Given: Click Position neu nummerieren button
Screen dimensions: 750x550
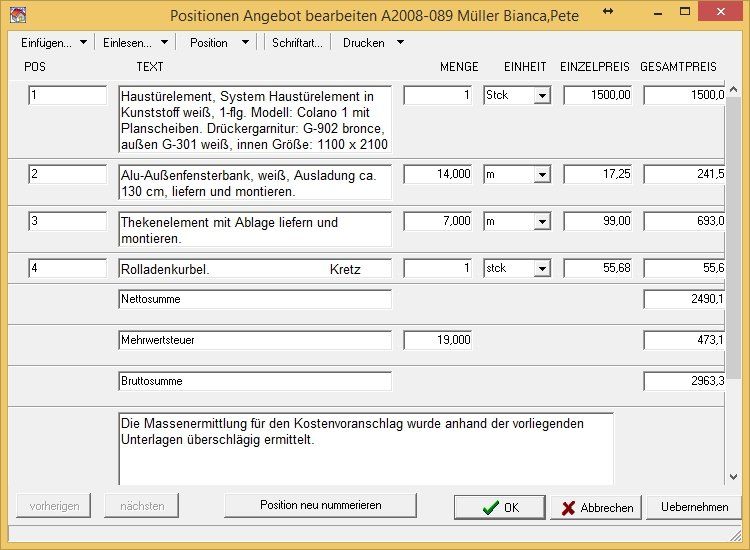Looking at the screenshot, I should pos(320,506).
